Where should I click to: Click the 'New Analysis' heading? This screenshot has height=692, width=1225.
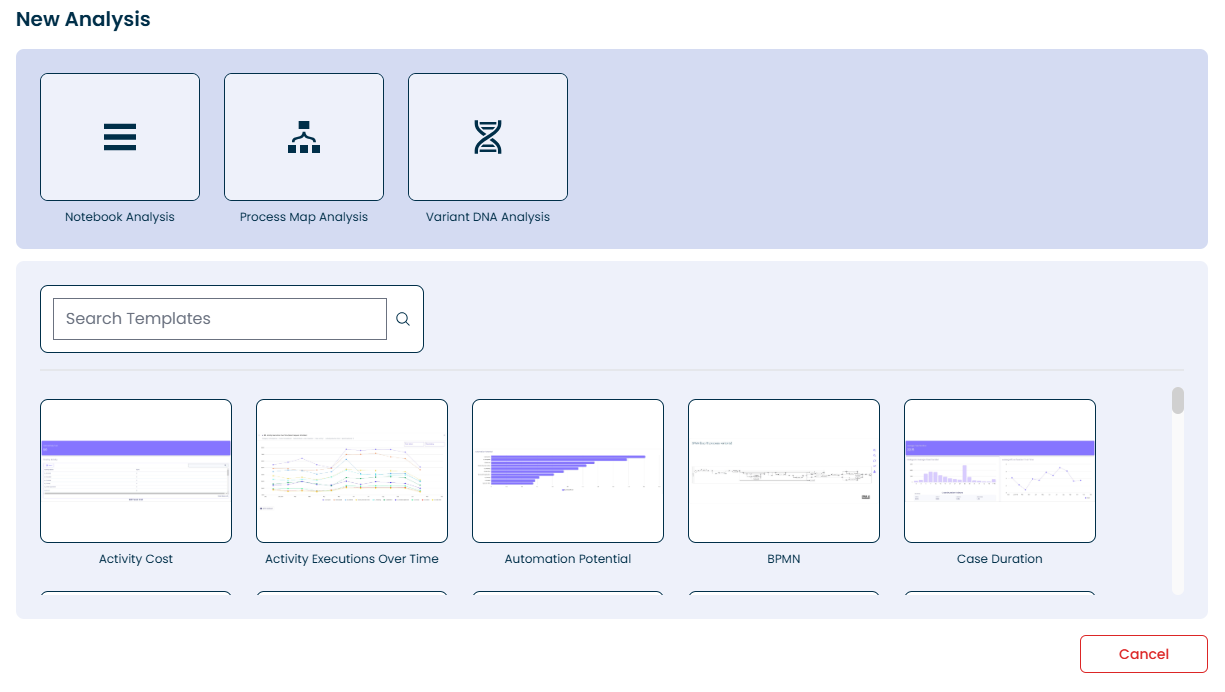tap(83, 19)
